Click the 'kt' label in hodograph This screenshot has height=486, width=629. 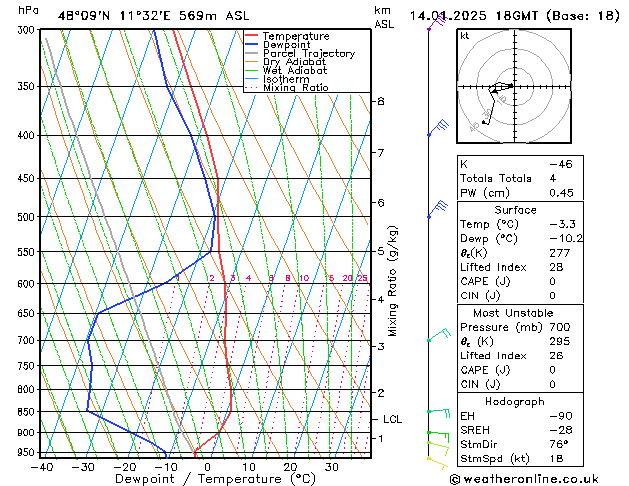coord(465,36)
